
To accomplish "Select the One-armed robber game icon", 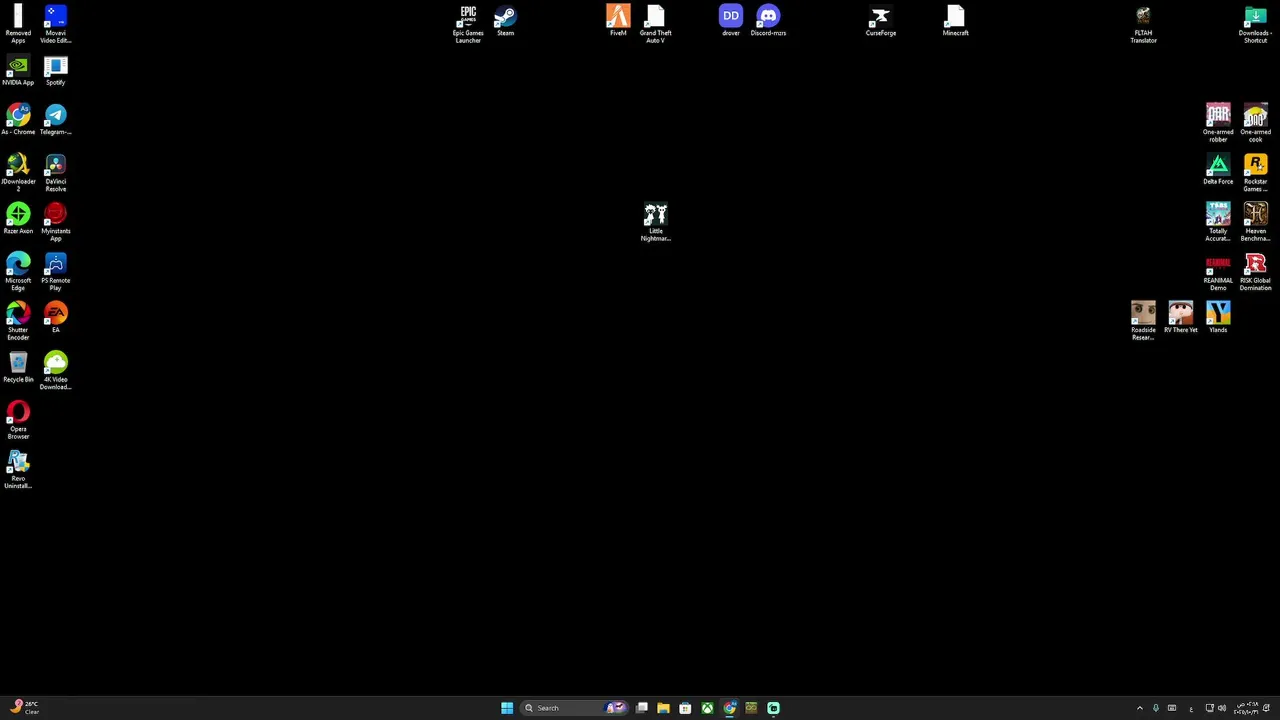I will pyautogui.click(x=1218, y=123).
